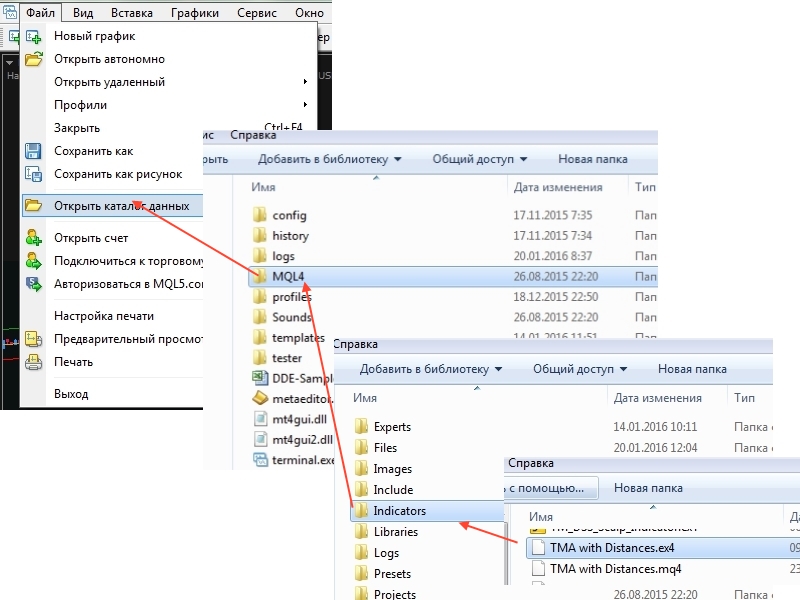Click Новая папка in Indicators explorer window
This screenshot has width=800, height=600.
(x=648, y=488)
